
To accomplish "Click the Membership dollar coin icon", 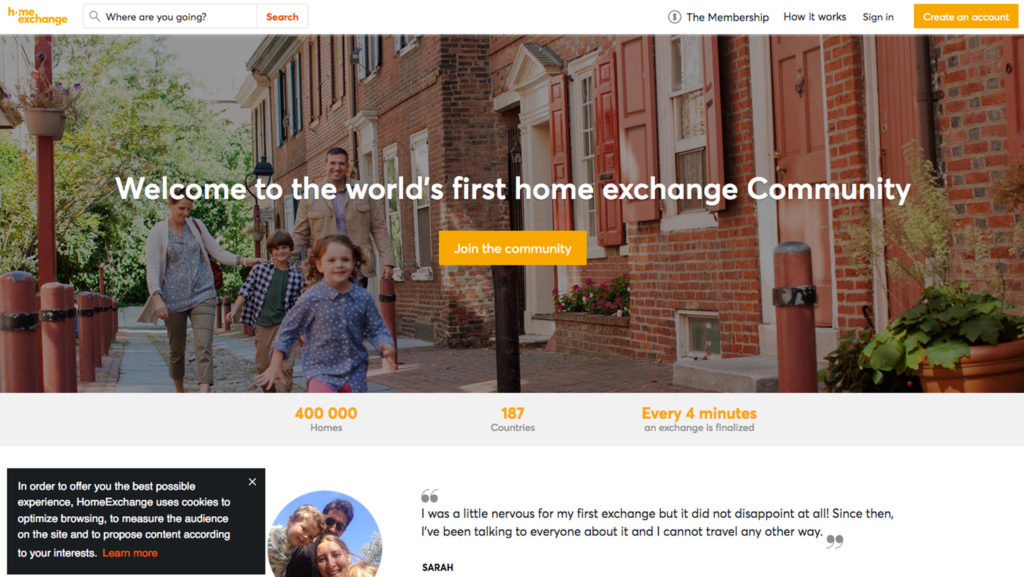I will [x=675, y=17].
